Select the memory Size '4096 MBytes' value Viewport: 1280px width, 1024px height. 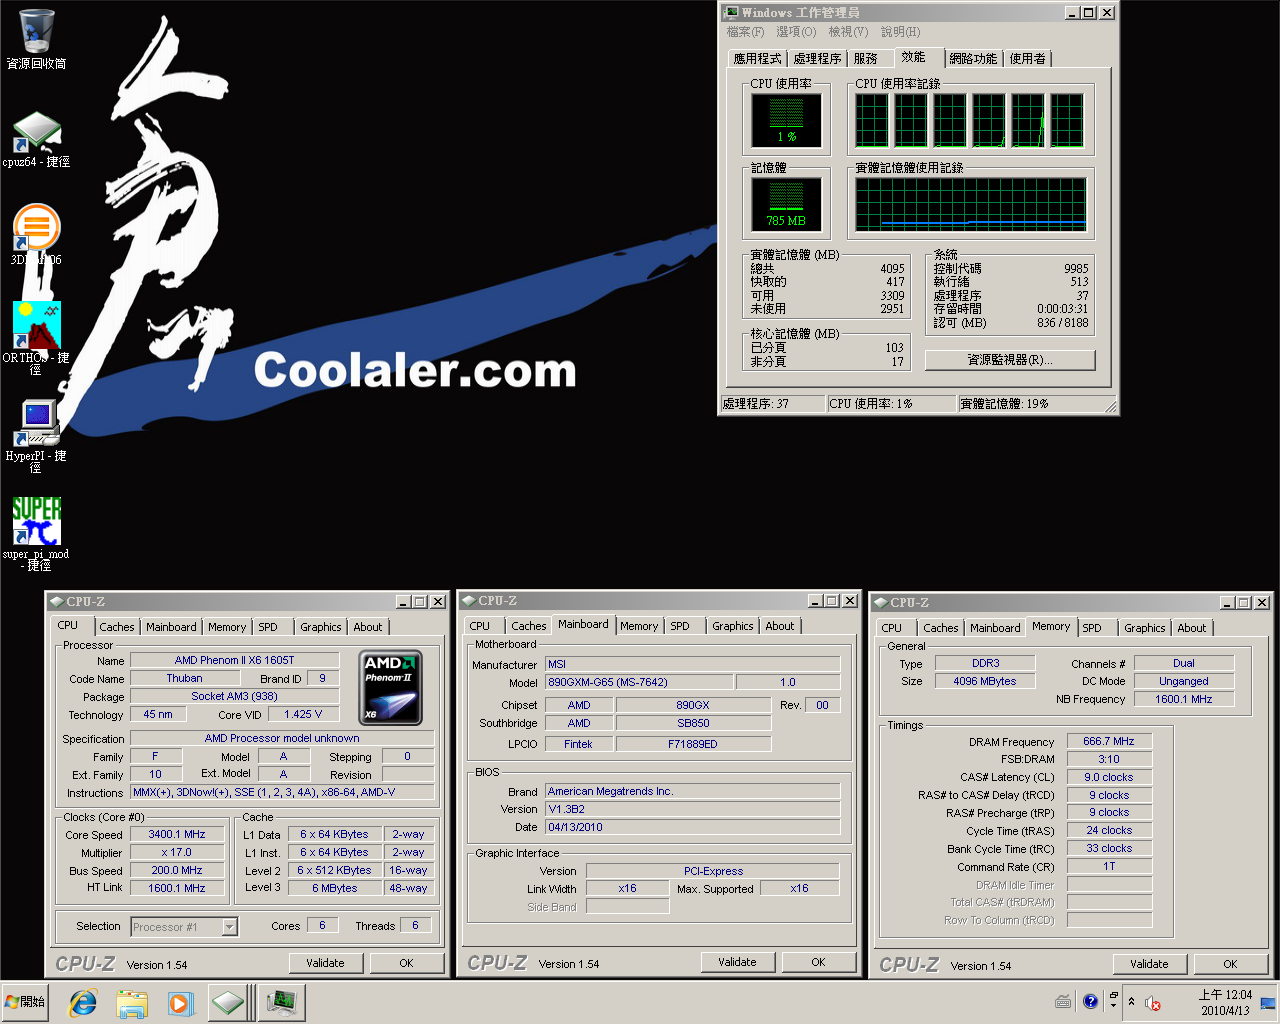pos(985,681)
